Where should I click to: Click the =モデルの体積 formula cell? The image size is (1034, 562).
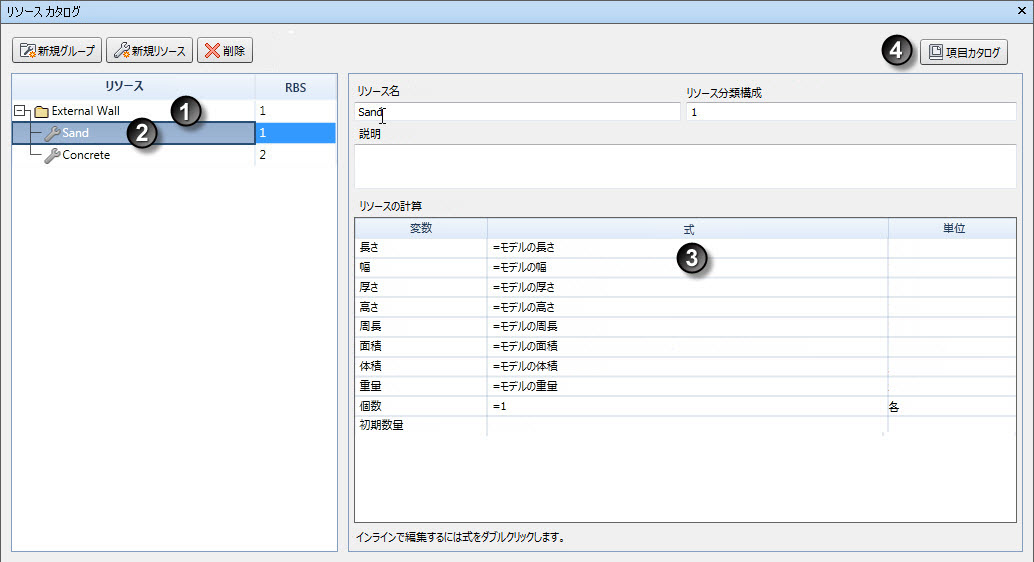[x=688, y=366]
